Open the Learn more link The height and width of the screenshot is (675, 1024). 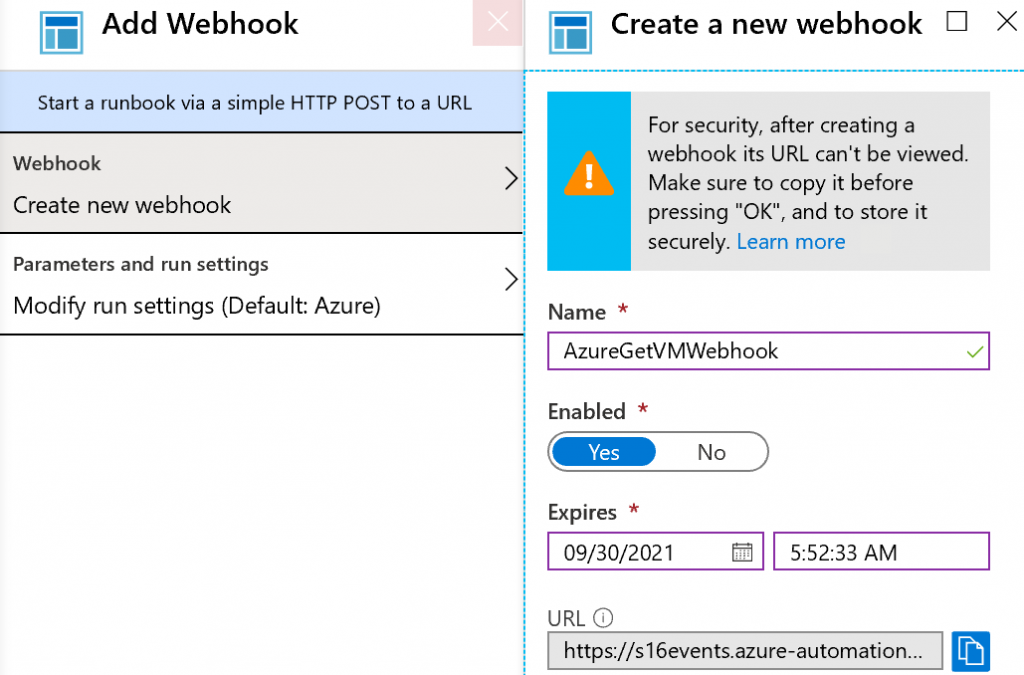(791, 242)
